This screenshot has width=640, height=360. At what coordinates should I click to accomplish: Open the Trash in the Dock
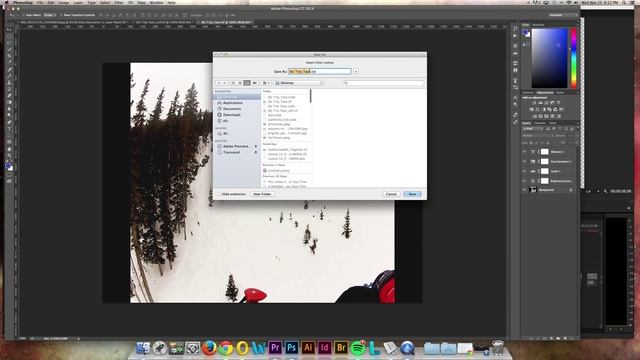pos(498,348)
